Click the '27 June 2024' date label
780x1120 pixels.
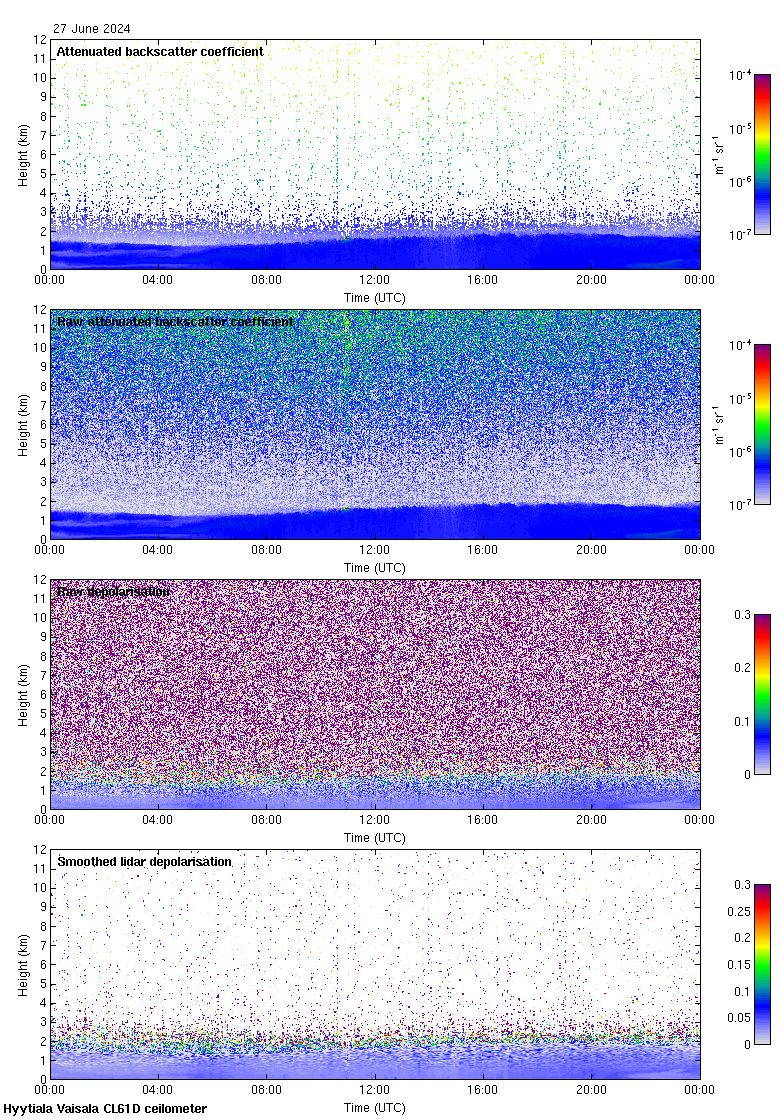pos(91,29)
